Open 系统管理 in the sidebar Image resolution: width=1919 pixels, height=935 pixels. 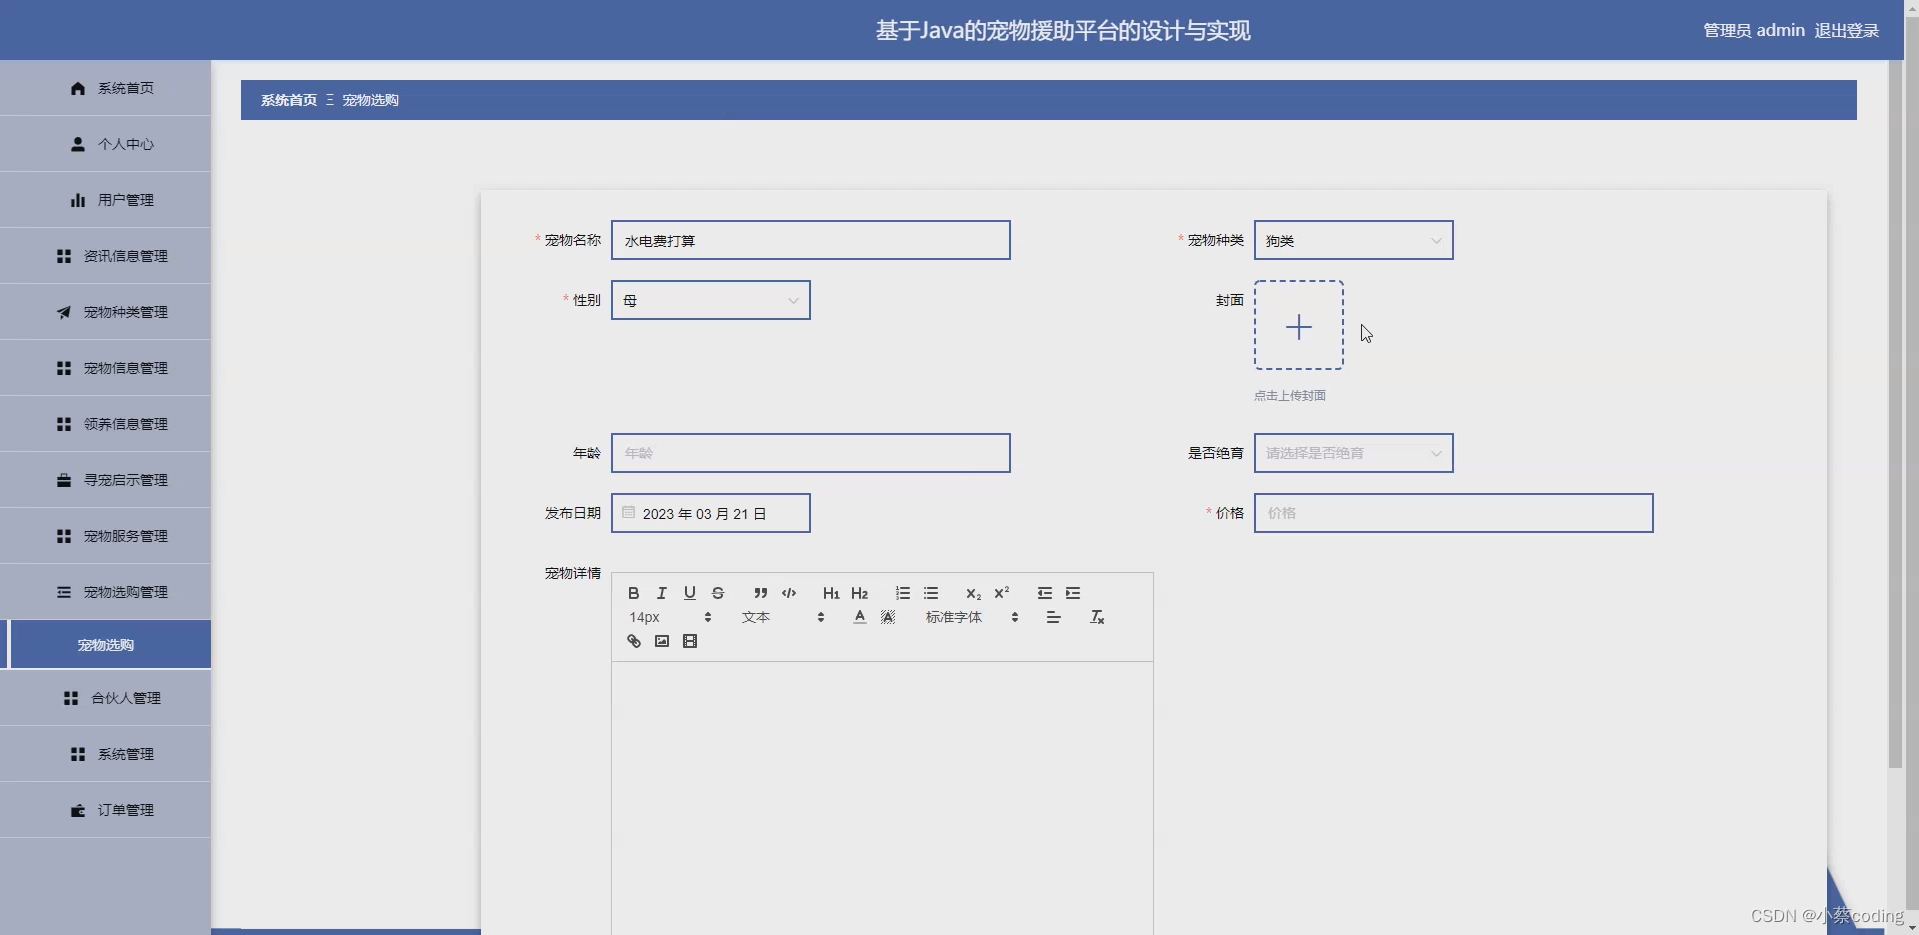tap(105, 754)
